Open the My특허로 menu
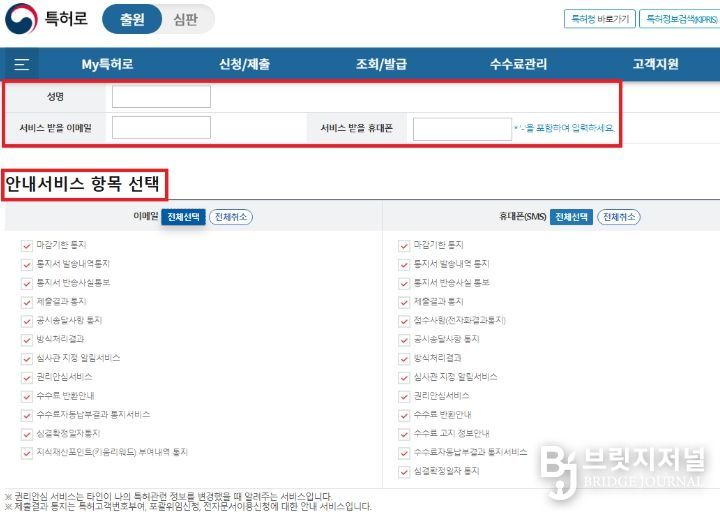This screenshot has width=720, height=518. [x=107, y=64]
